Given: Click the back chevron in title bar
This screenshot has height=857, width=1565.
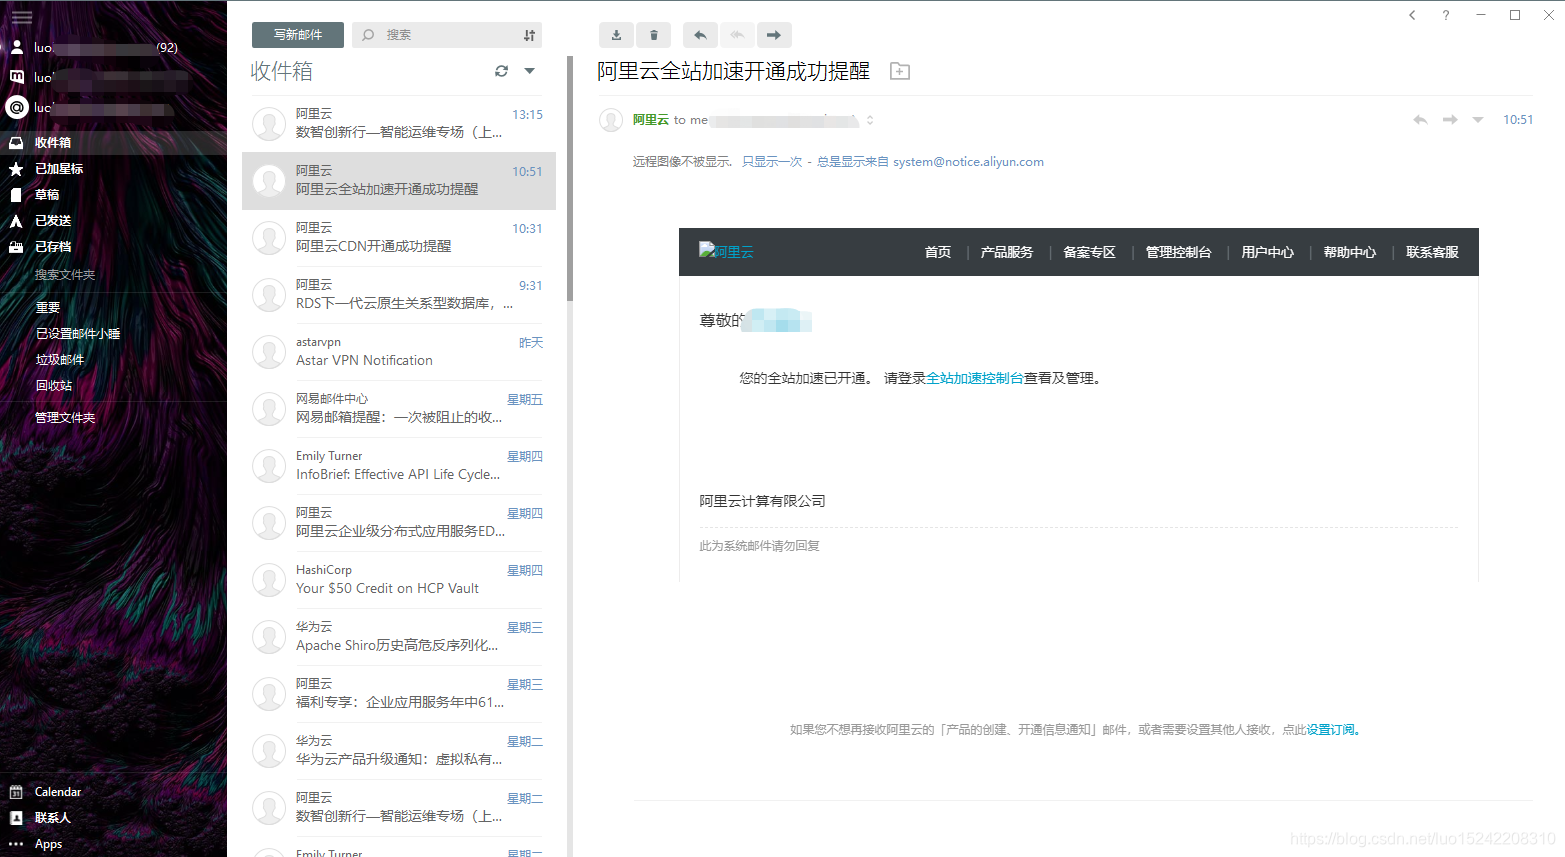Looking at the screenshot, I should point(1412,15).
